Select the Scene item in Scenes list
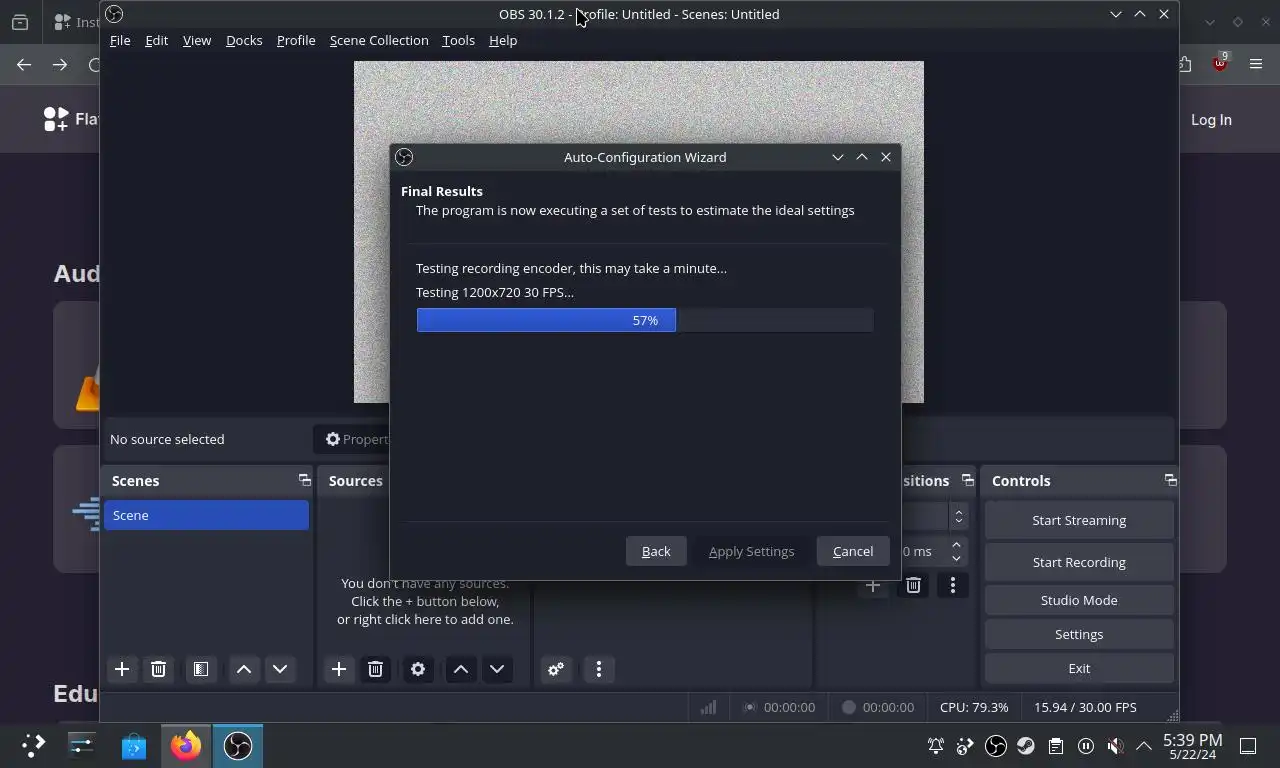This screenshot has height=768, width=1280. (206, 515)
